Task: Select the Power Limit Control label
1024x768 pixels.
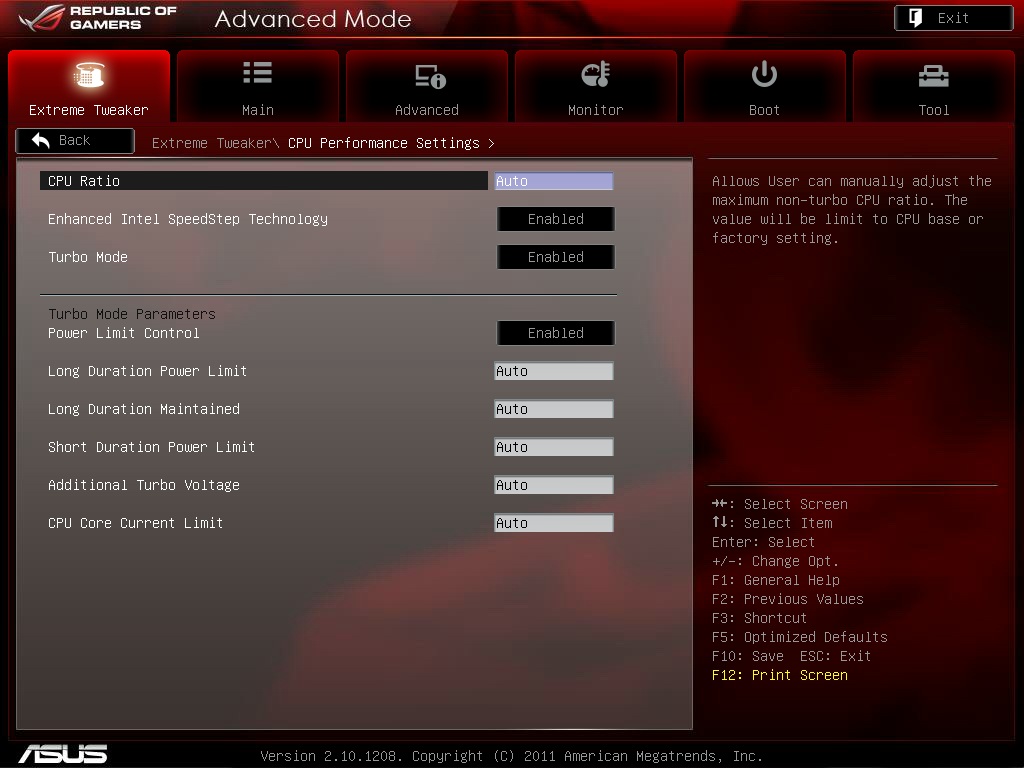Action: point(123,333)
